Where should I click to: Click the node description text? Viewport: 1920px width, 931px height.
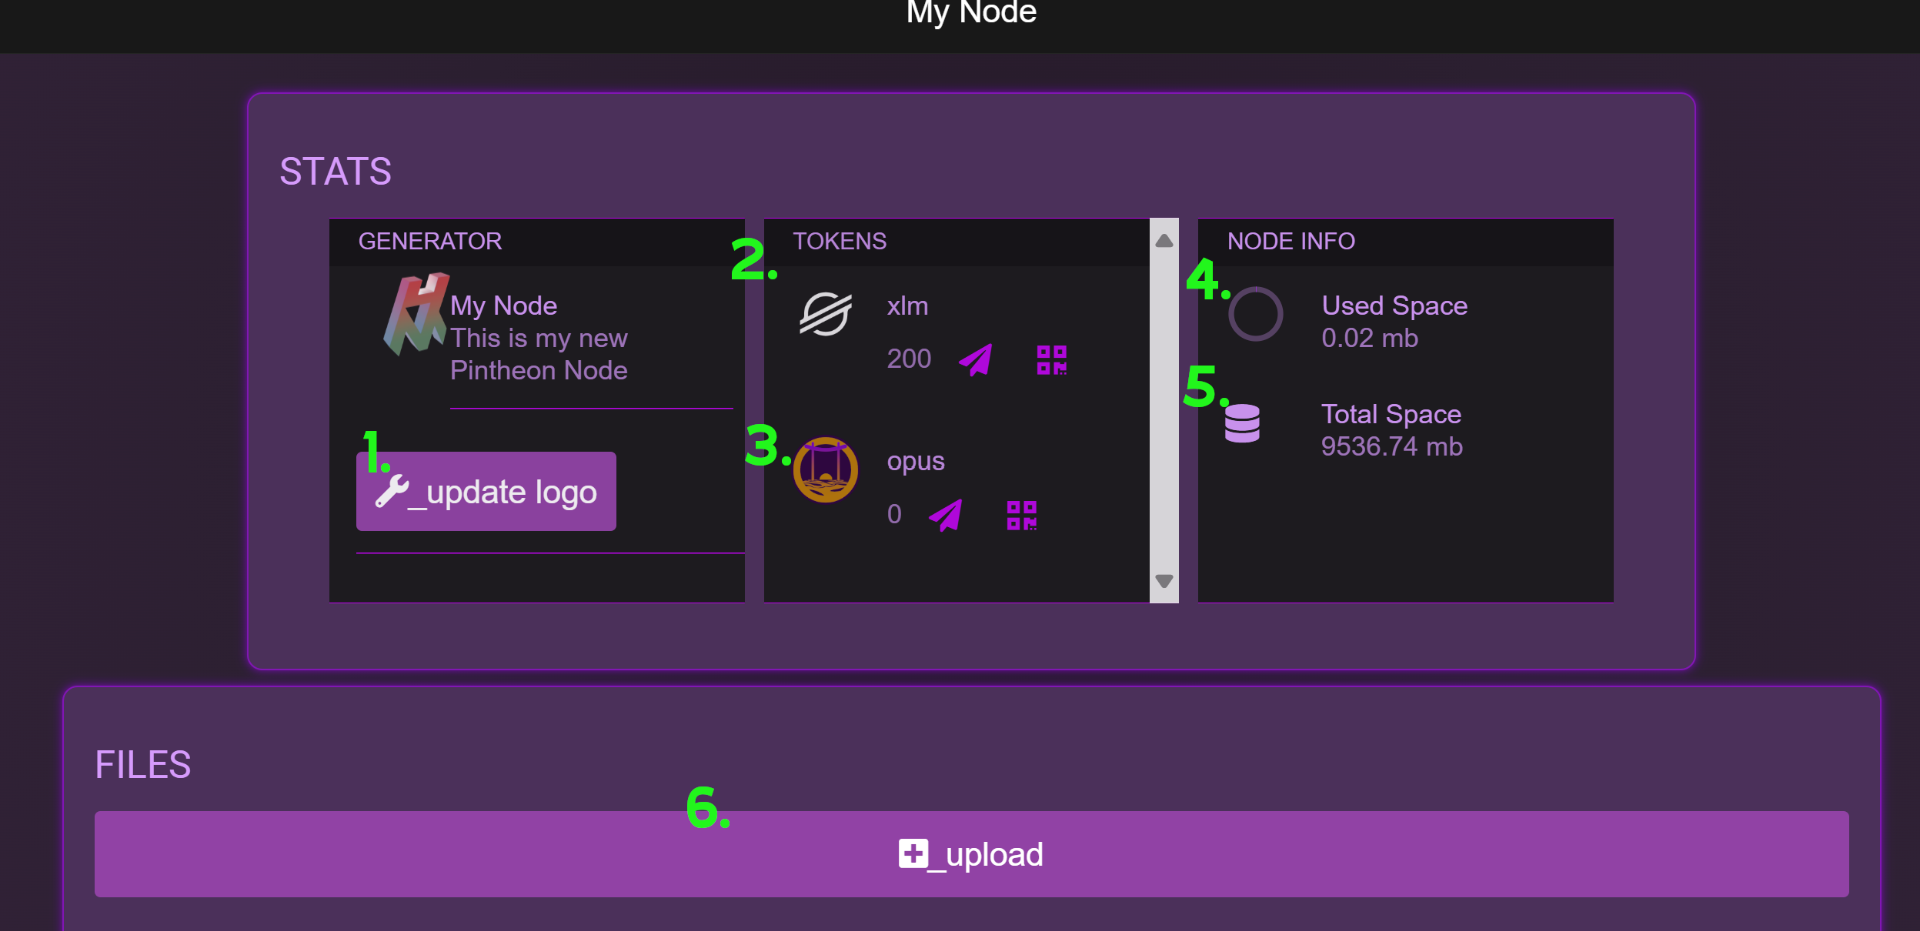coord(538,355)
